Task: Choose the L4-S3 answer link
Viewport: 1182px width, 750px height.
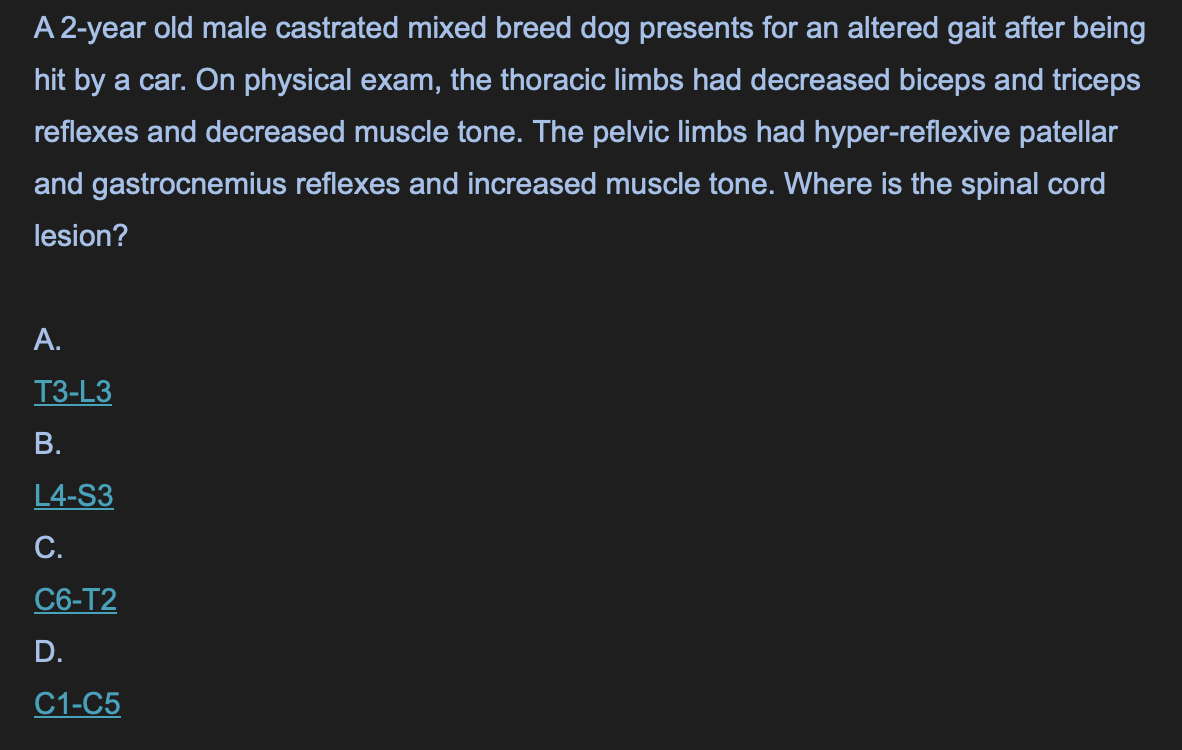Action: (x=74, y=495)
